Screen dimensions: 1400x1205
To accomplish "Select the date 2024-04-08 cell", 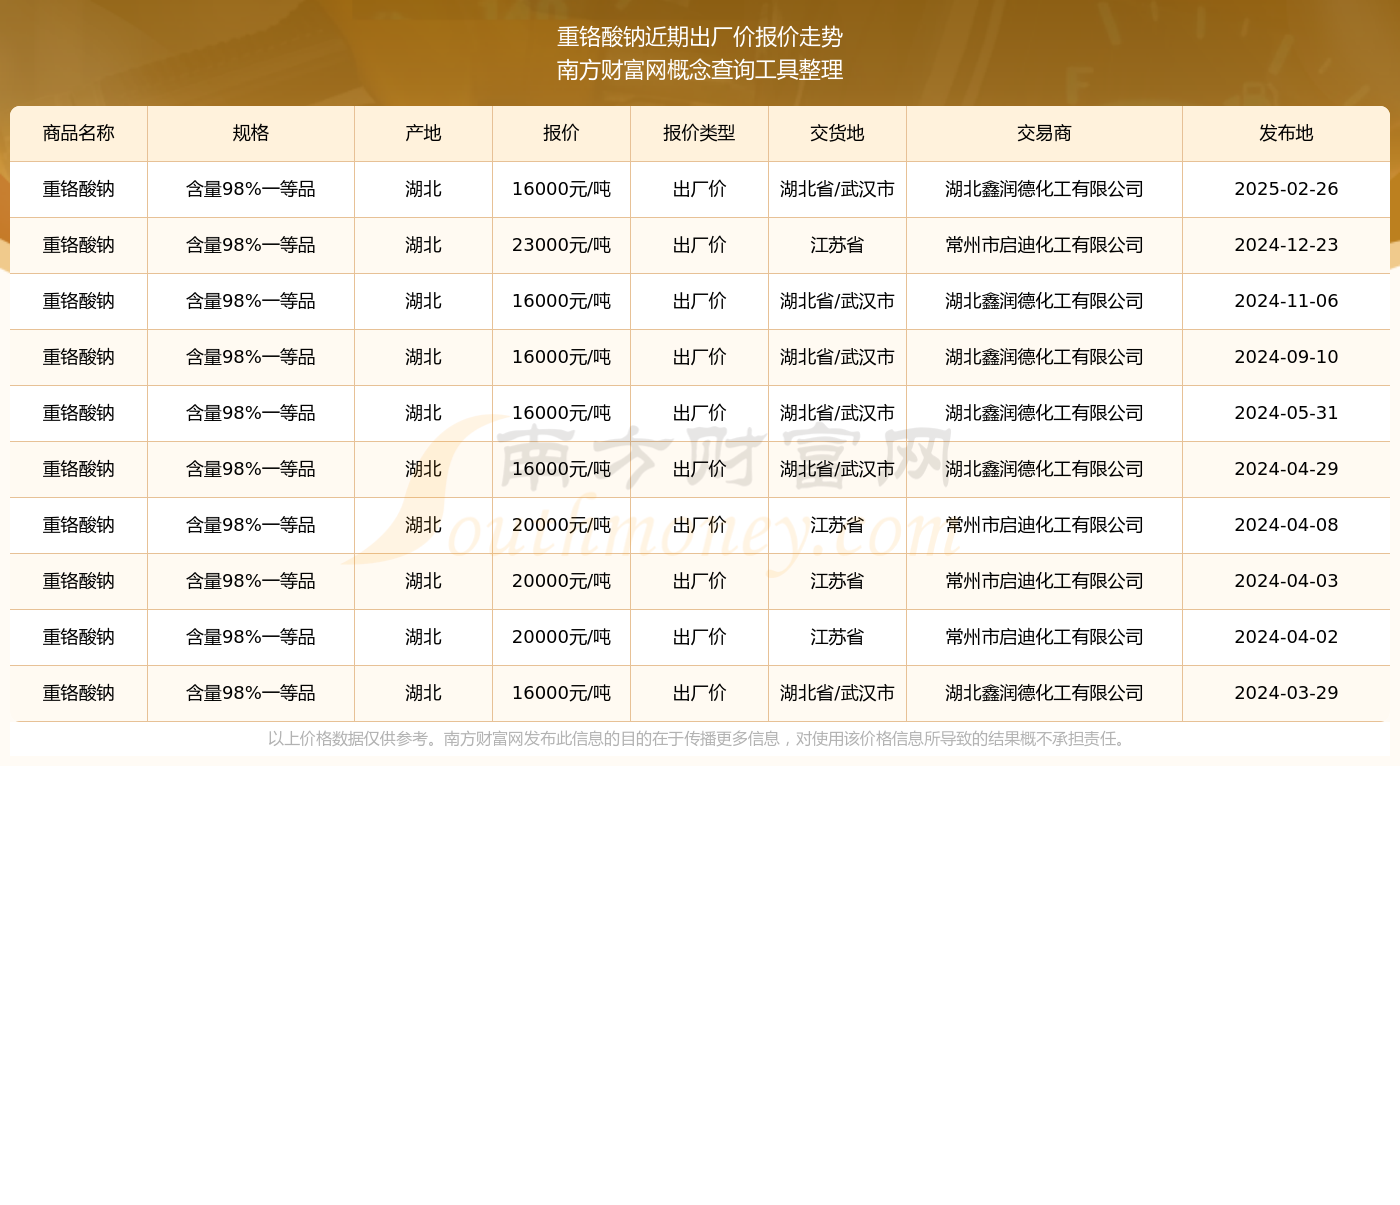I will (1287, 526).
